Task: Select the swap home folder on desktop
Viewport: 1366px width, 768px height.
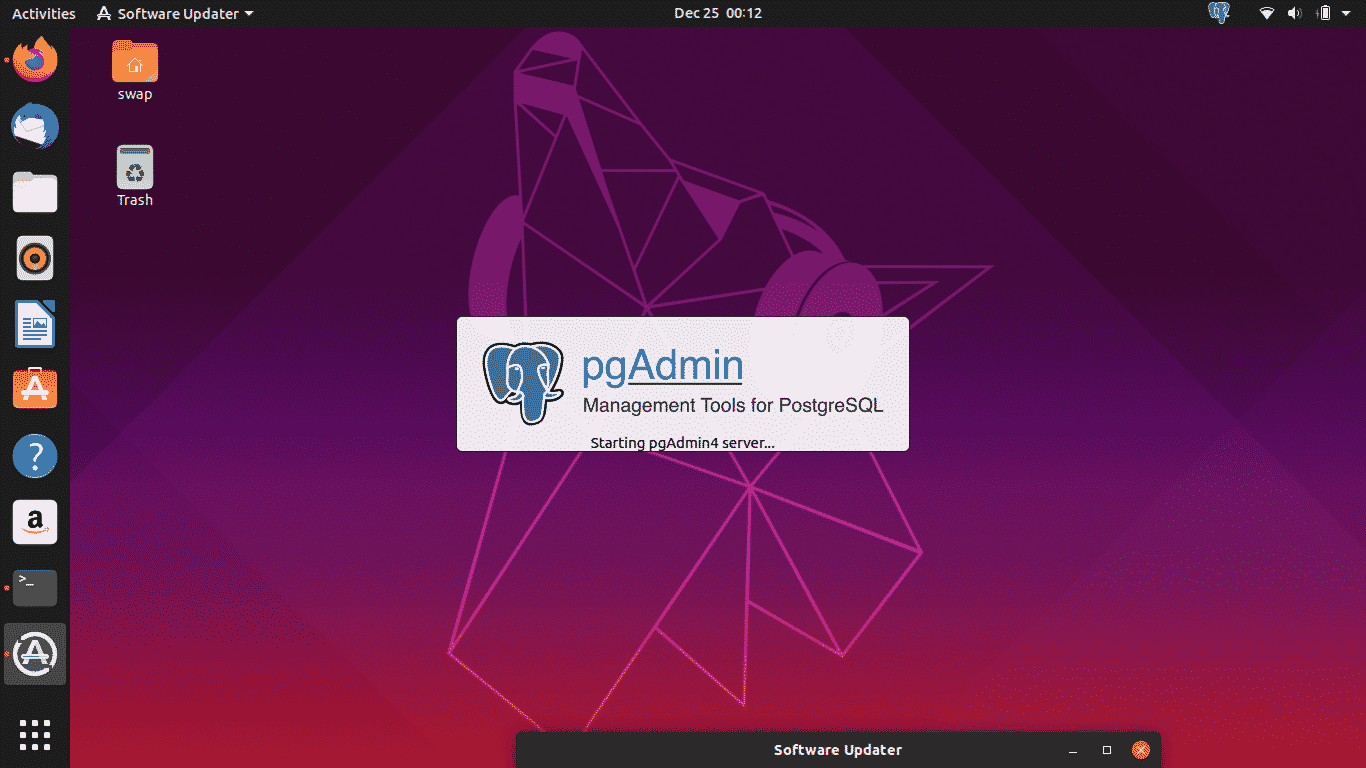Action: pos(135,71)
